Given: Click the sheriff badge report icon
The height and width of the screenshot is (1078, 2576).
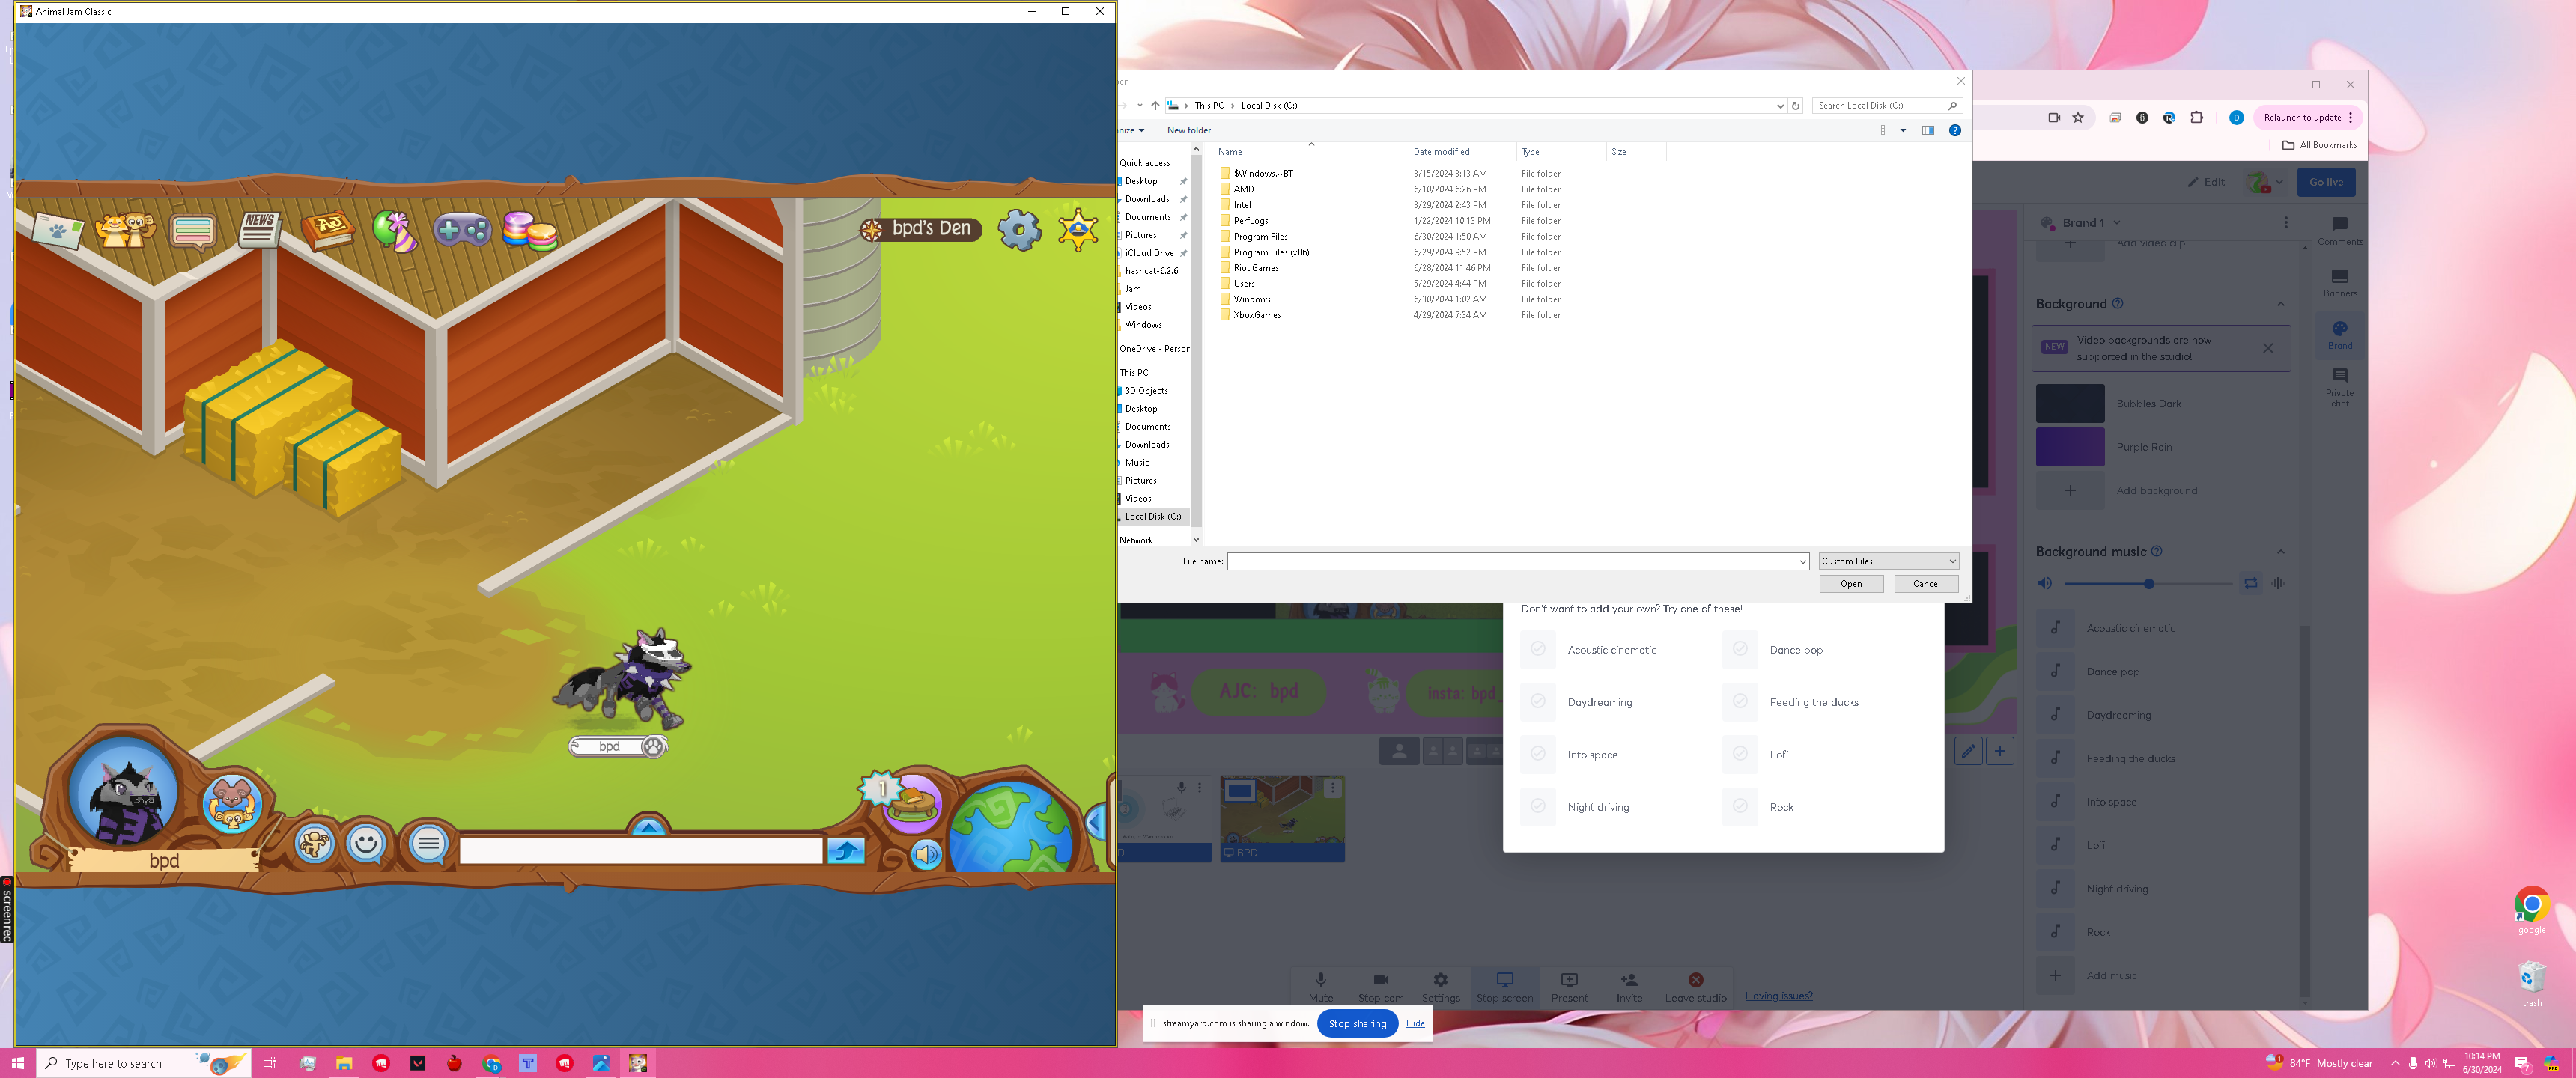Looking at the screenshot, I should coord(1078,229).
